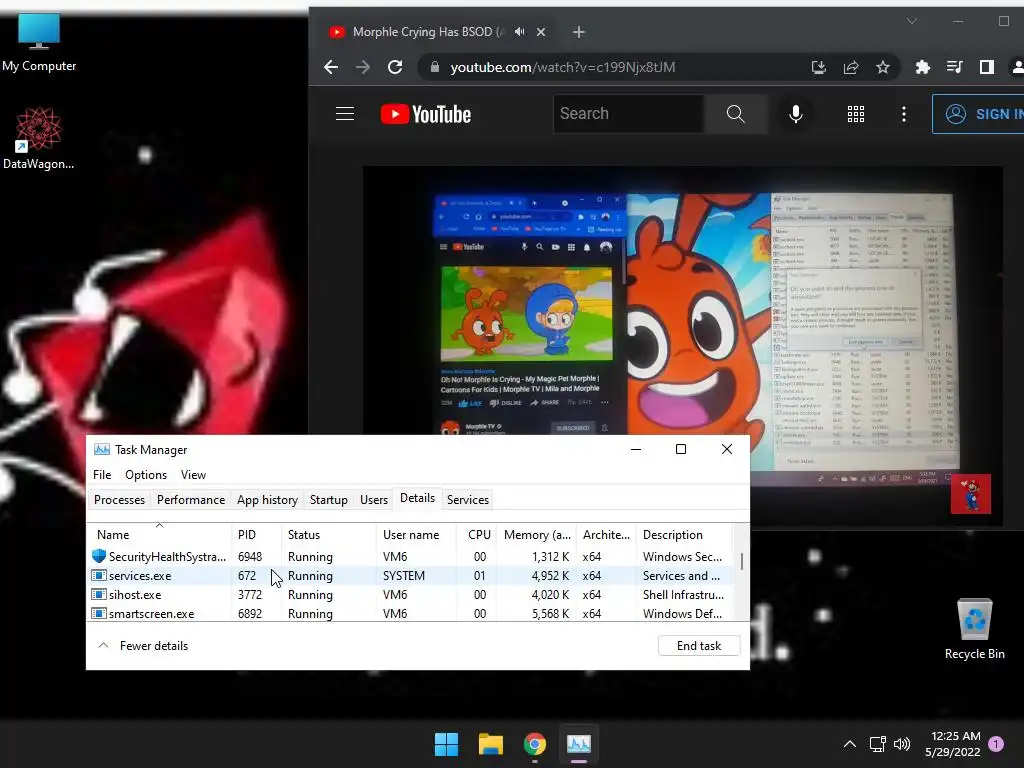Switch to Performance tab
Viewport: 1024px width, 768px height.
tap(191, 500)
